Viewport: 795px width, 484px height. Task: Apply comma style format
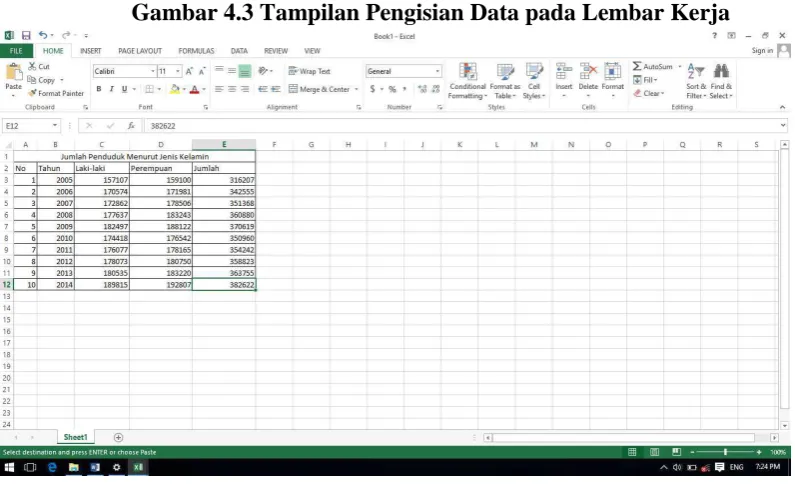[x=405, y=89]
